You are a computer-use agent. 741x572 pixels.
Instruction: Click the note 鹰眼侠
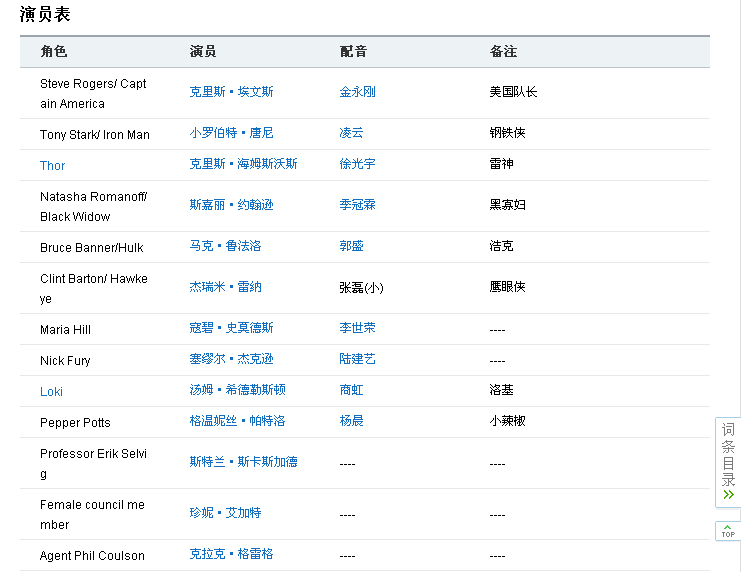pos(508,287)
